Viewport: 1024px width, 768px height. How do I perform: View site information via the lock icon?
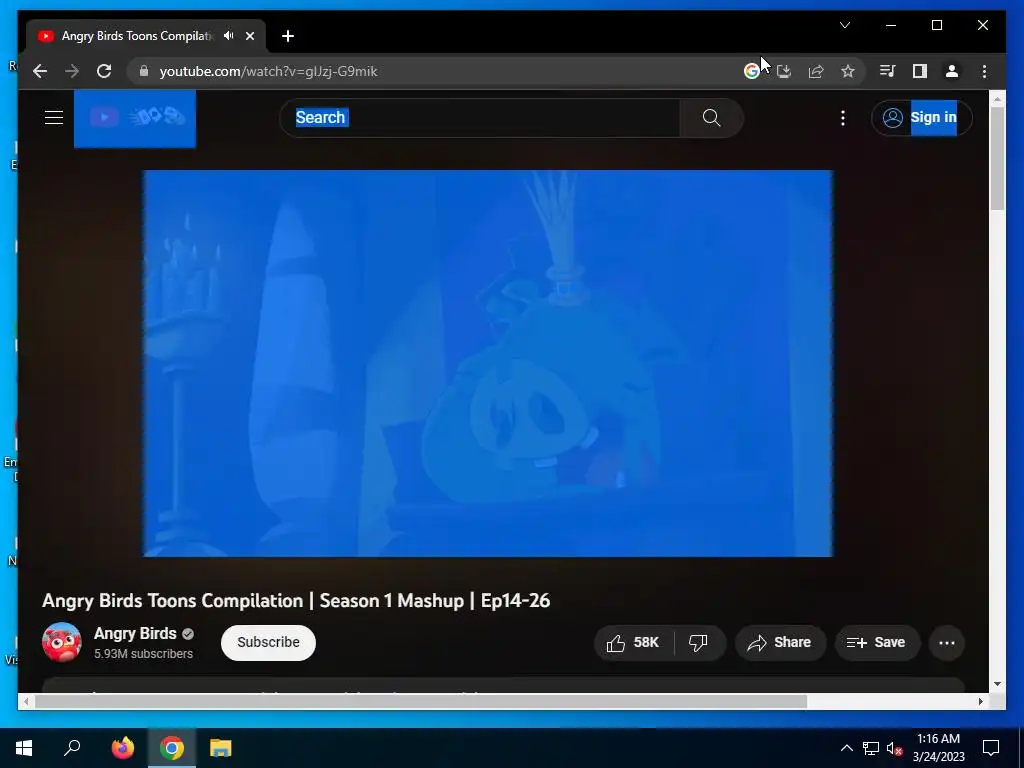click(x=144, y=71)
